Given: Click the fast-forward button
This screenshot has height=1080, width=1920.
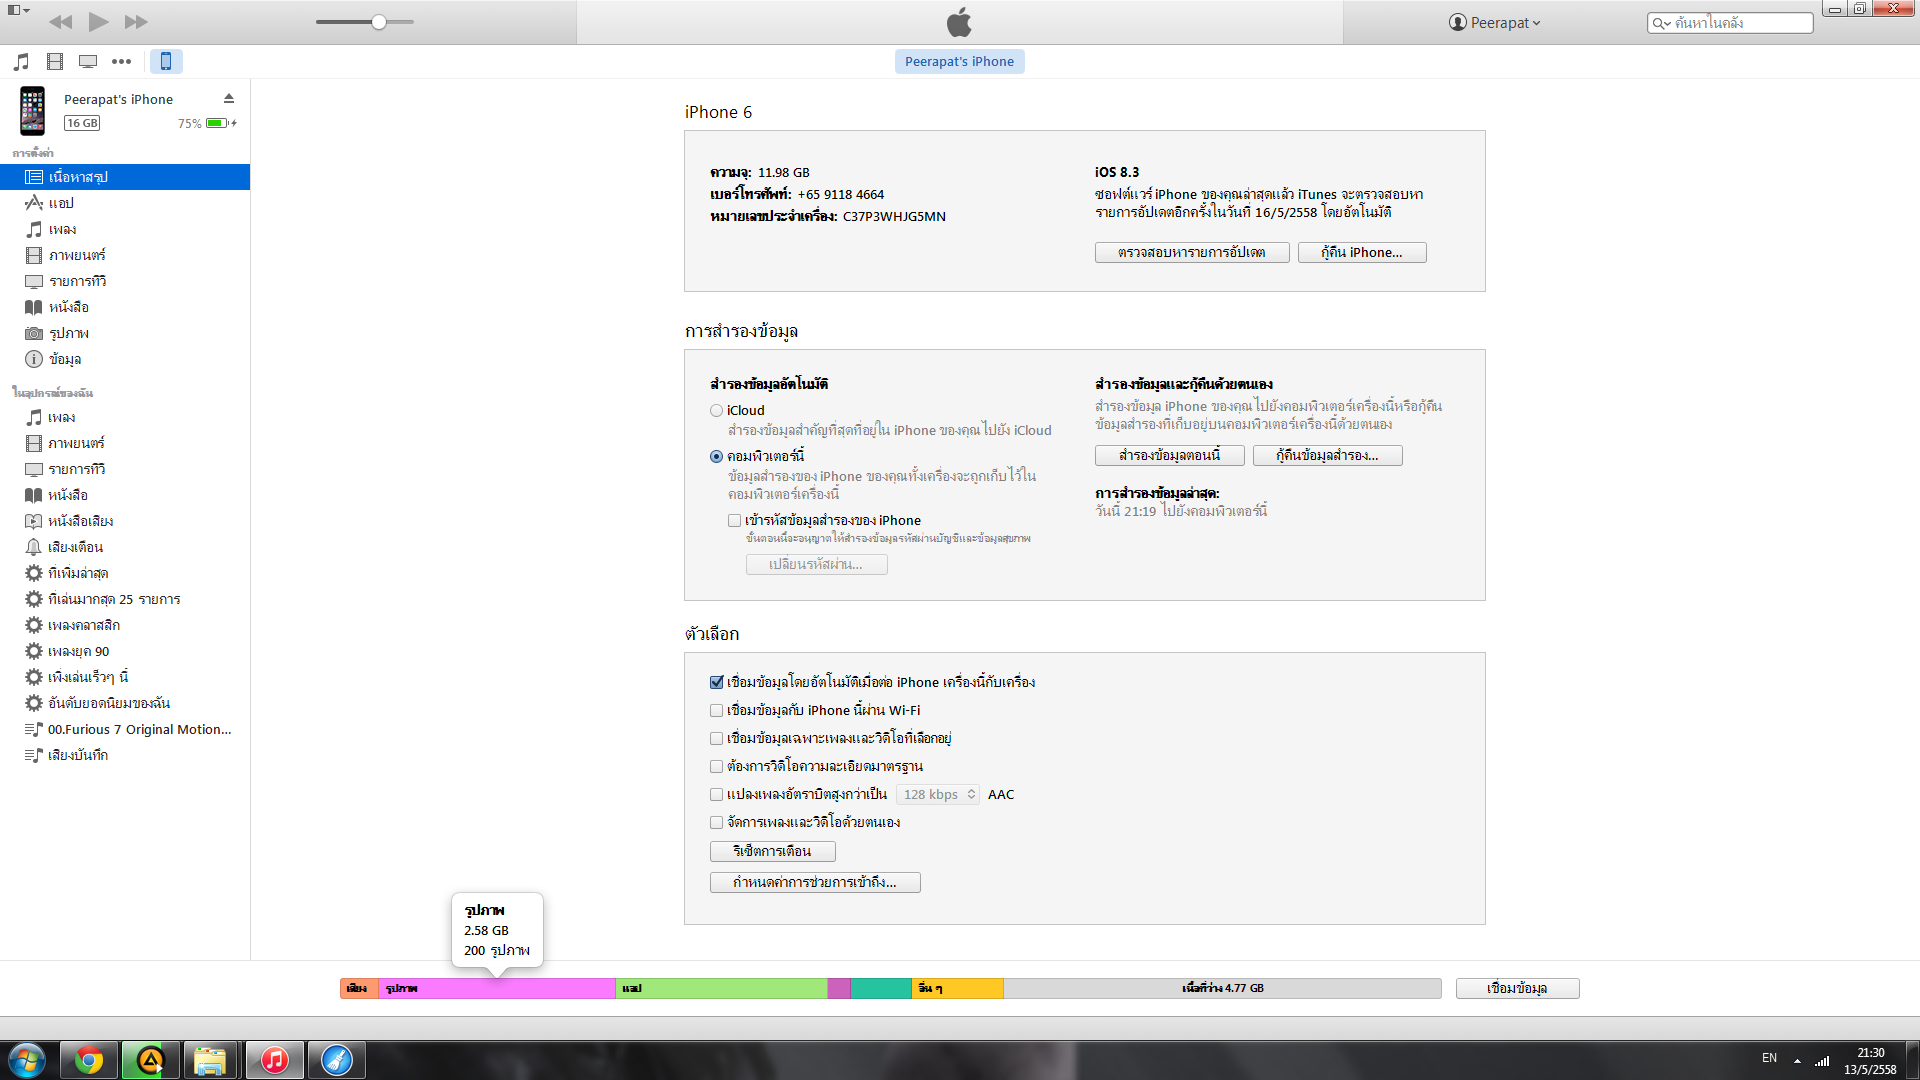Looking at the screenshot, I should [x=136, y=22].
